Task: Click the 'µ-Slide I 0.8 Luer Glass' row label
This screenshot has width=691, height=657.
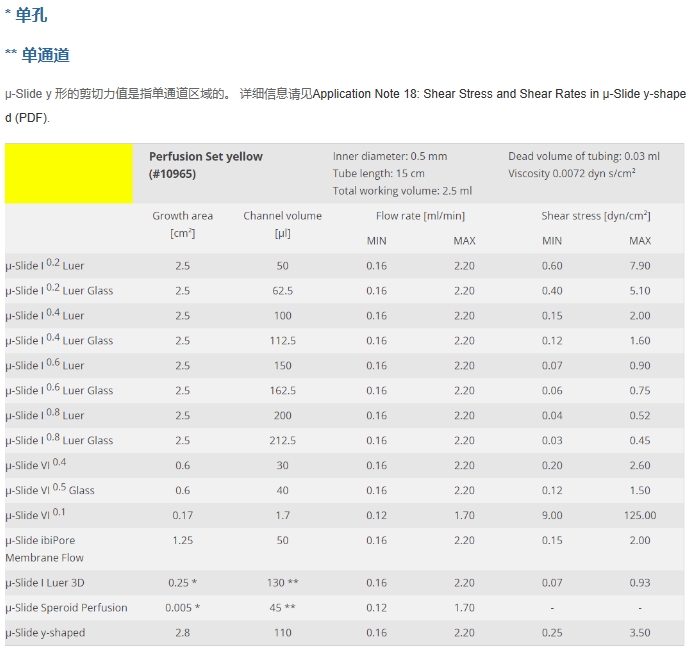Action: [59, 439]
